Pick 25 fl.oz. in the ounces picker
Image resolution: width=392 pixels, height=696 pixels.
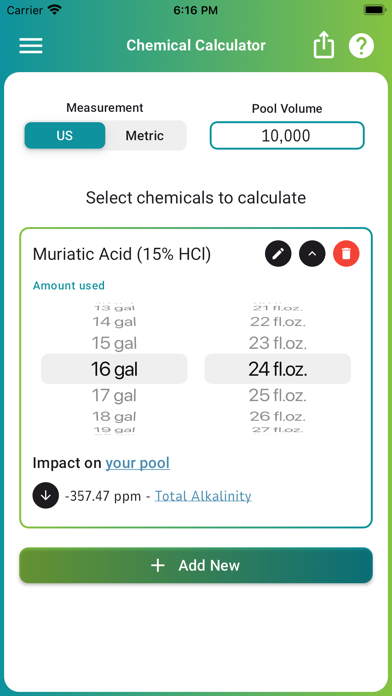coord(277,395)
